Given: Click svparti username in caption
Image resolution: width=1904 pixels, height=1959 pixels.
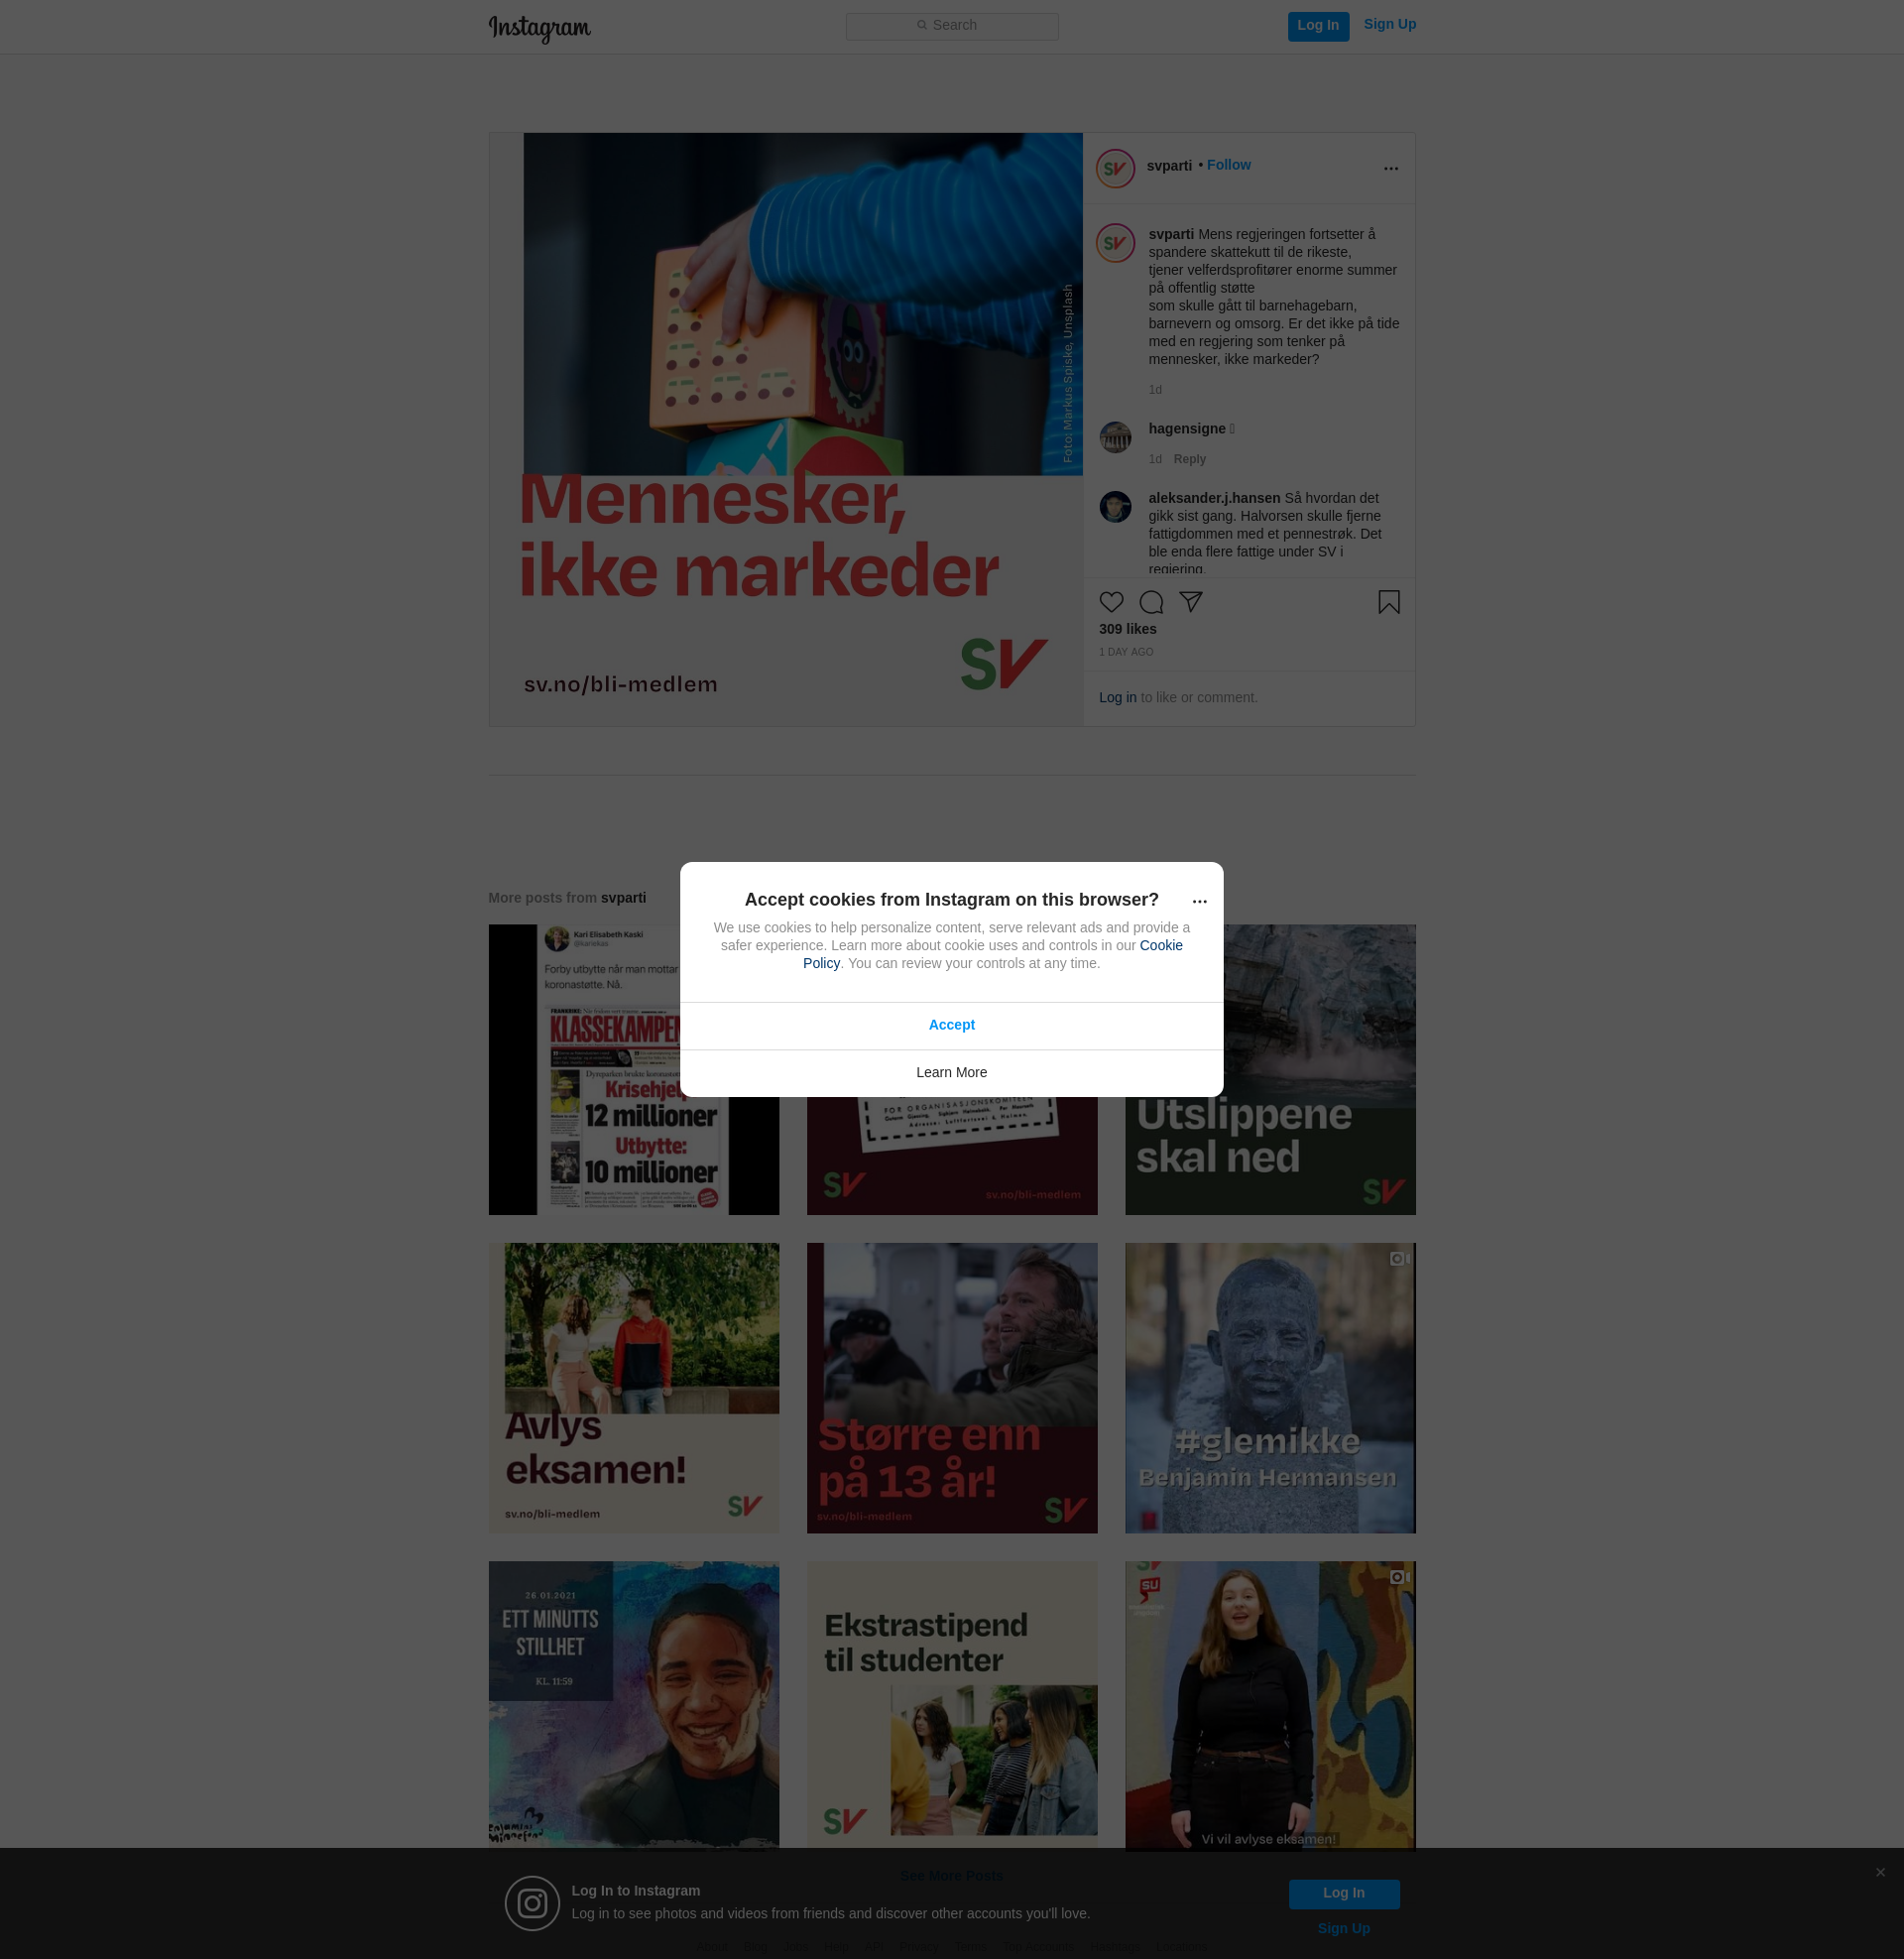Looking at the screenshot, I should (x=1171, y=234).
